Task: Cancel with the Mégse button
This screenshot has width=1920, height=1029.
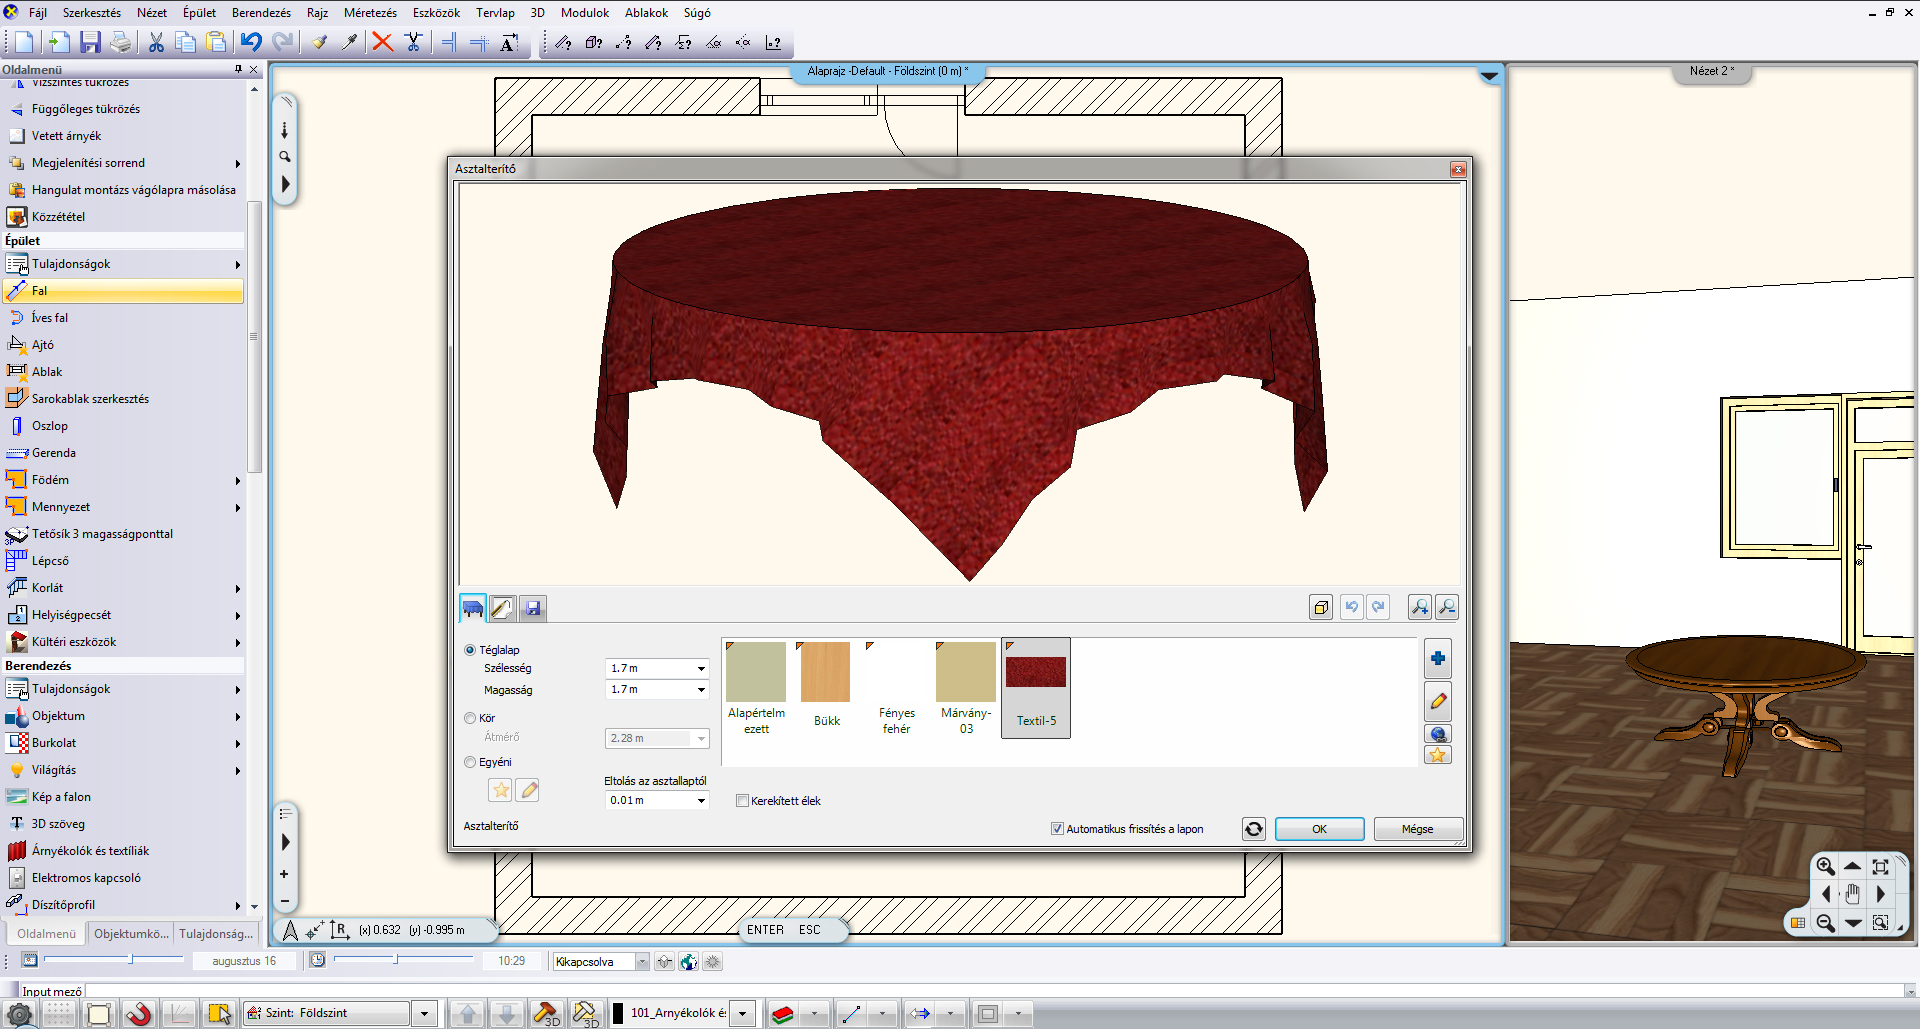Action: [1417, 829]
